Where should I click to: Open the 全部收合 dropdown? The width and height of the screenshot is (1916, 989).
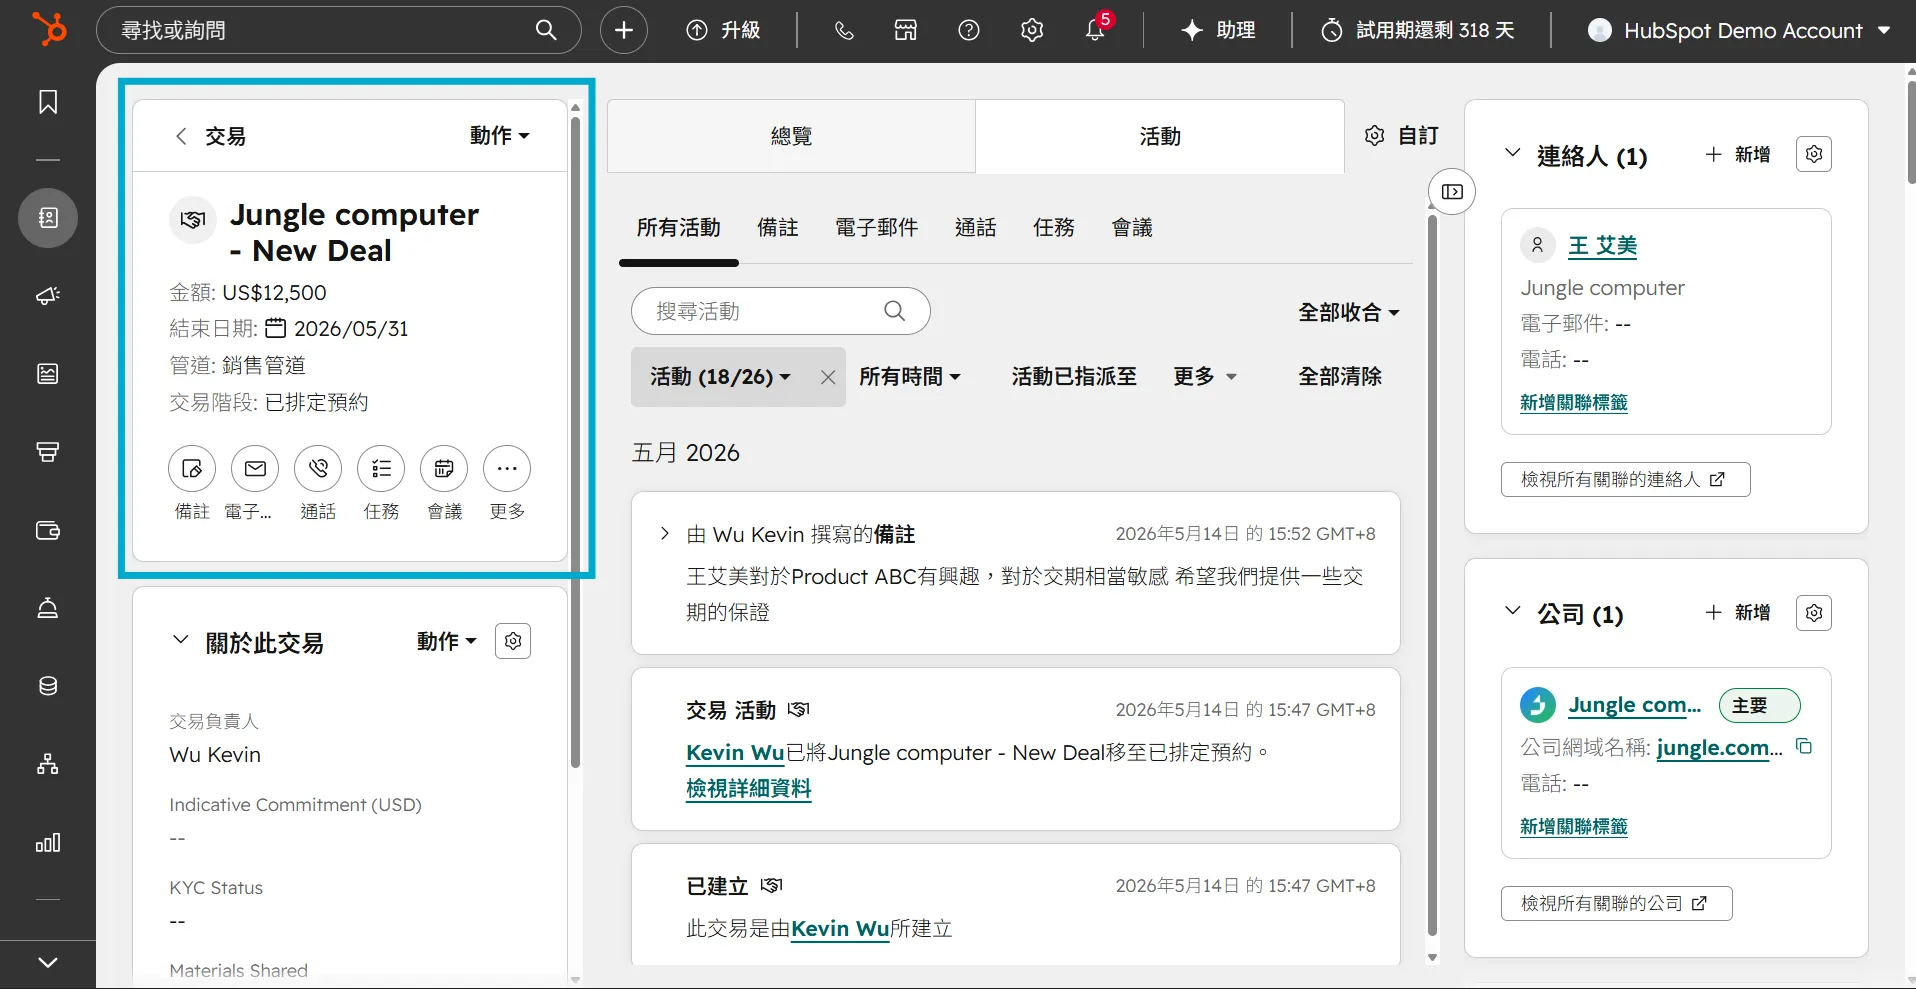click(x=1349, y=312)
